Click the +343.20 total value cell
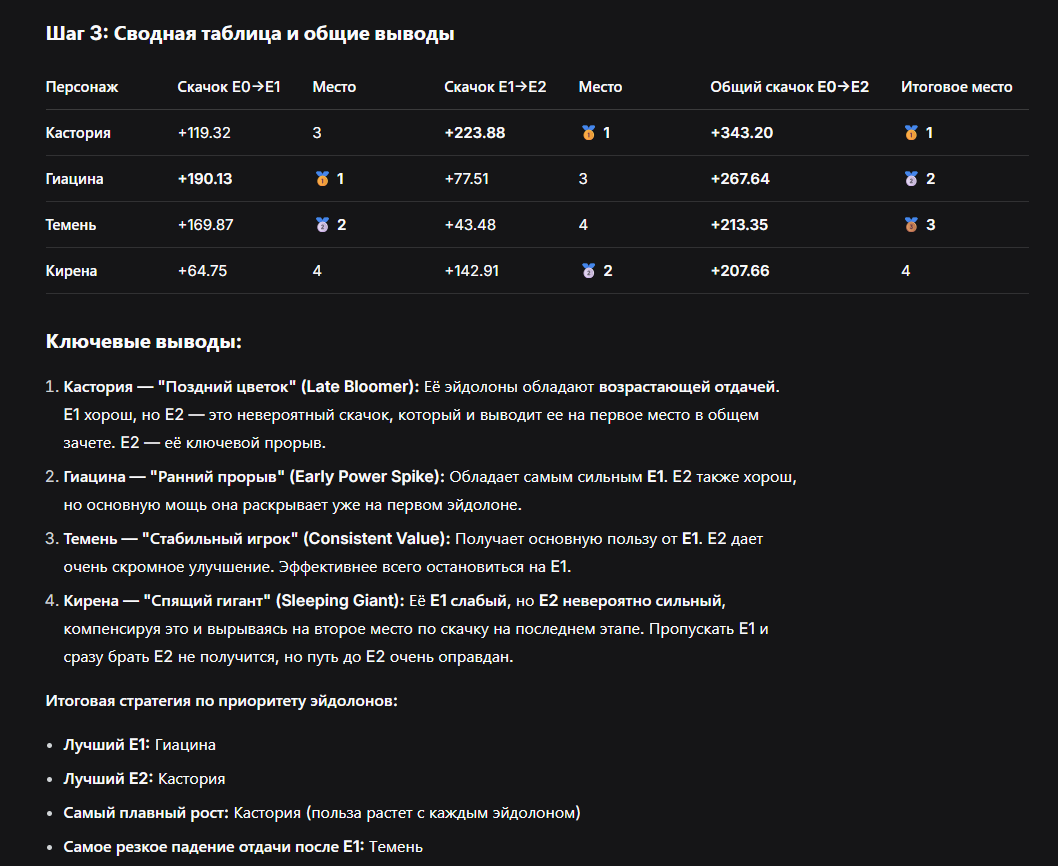The width and height of the screenshot is (1058, 866). tap(741, 133)
